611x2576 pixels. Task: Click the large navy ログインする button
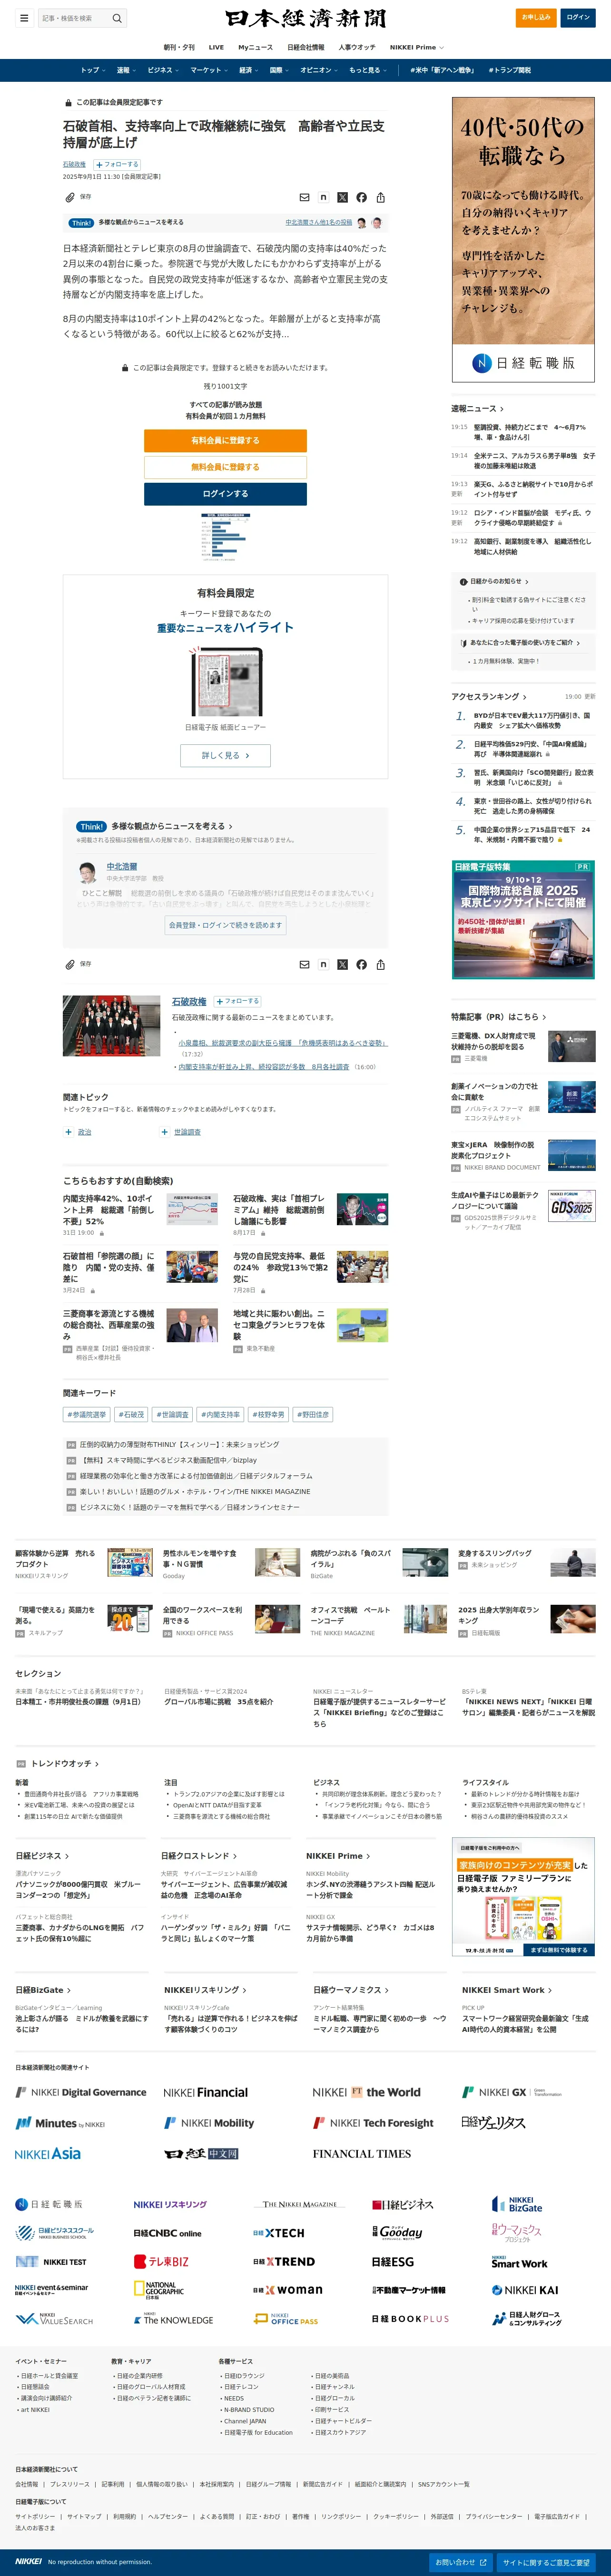tap(225, 494)
